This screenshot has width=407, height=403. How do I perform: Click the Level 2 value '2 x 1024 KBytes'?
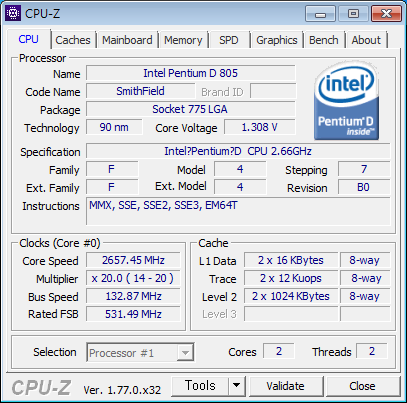pos(291,296)
